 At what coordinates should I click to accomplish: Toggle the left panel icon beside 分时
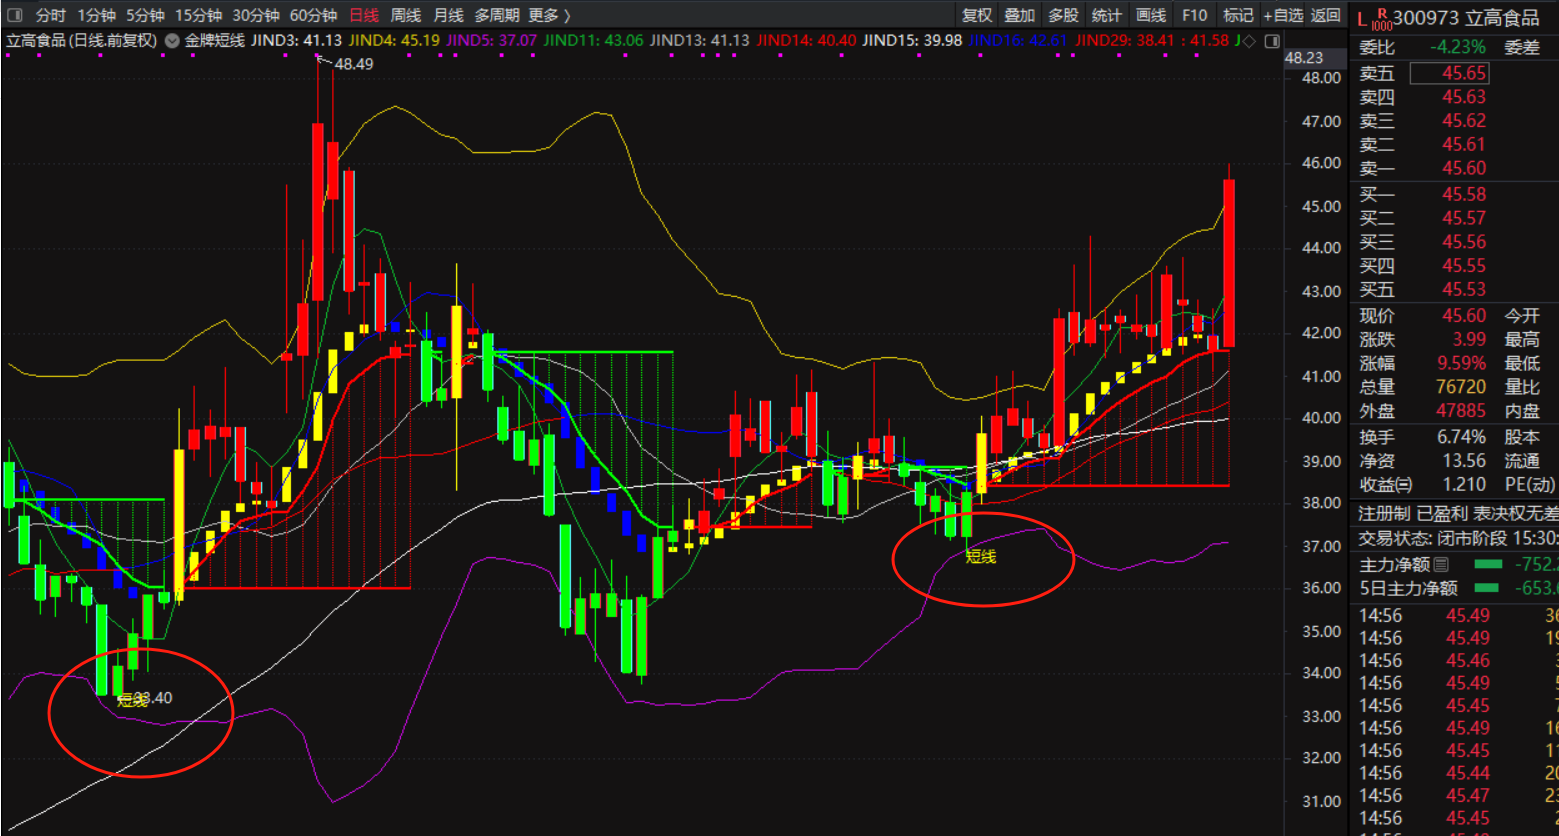(15, 15)
